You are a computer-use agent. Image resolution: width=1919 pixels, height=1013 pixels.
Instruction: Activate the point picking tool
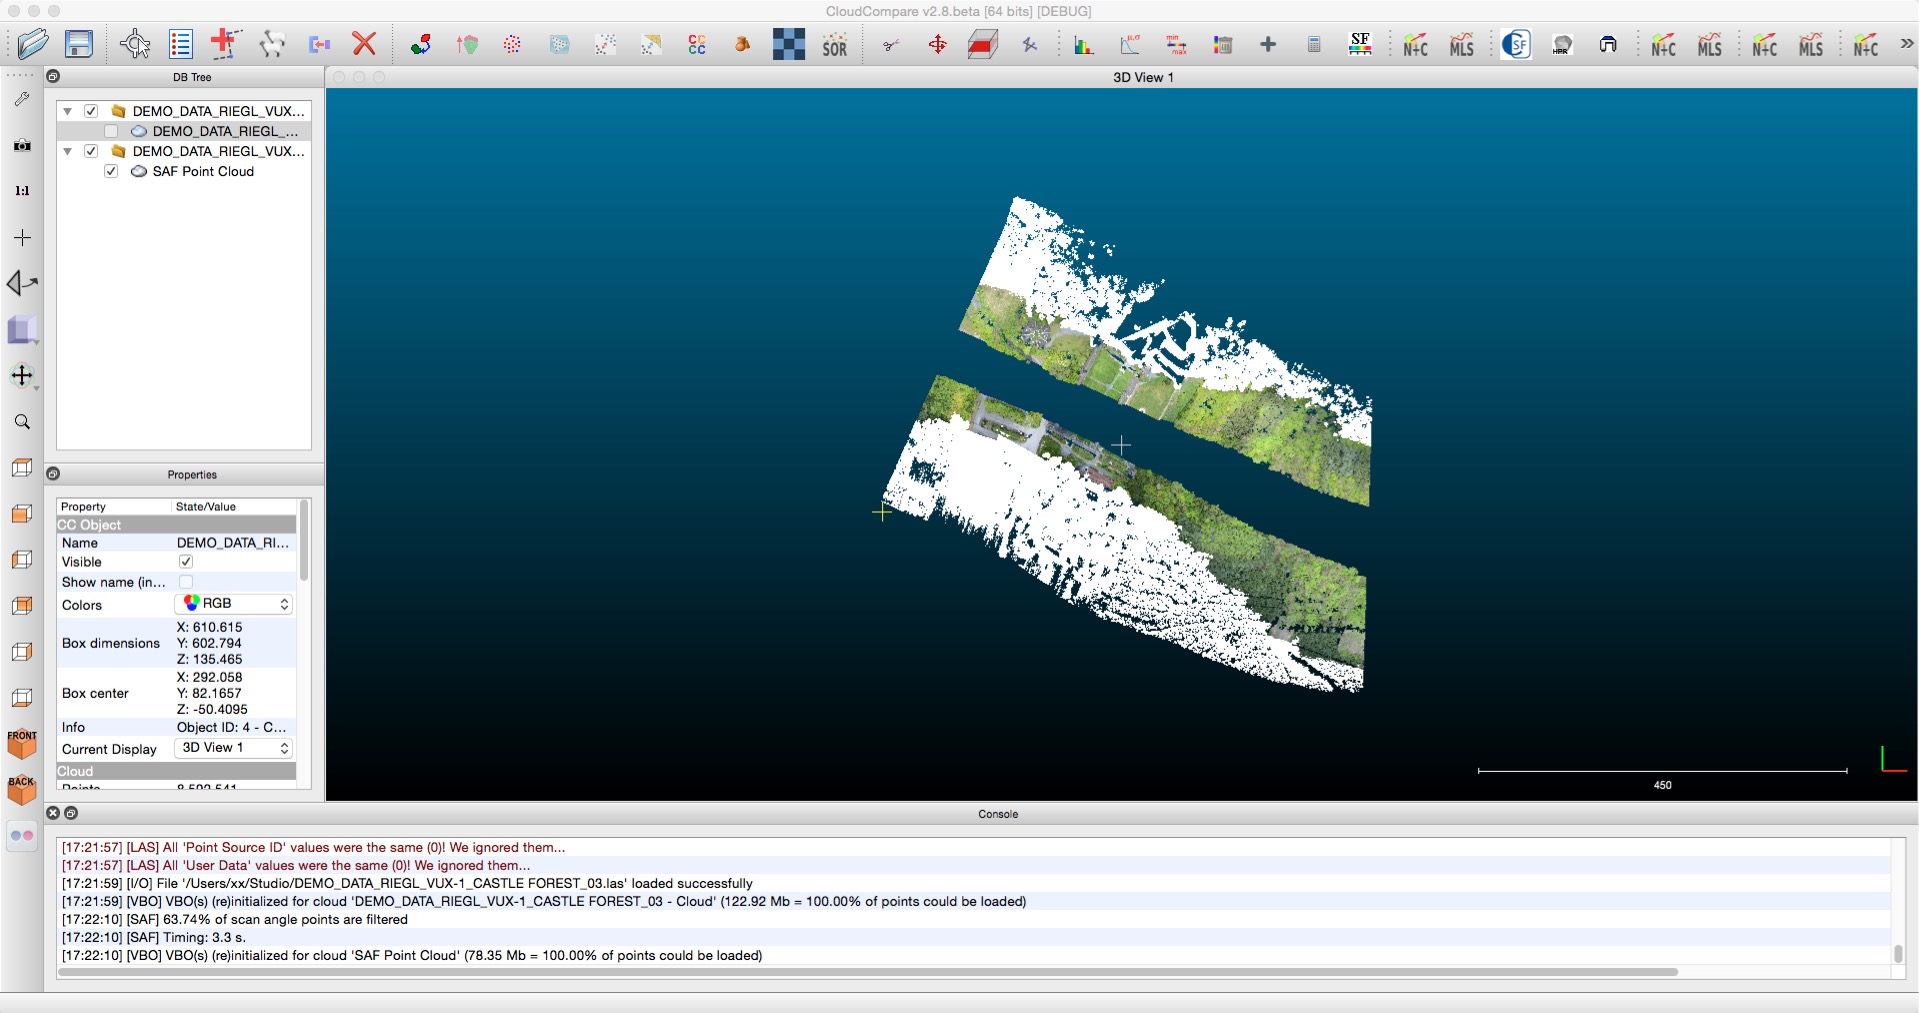point(135,44)
